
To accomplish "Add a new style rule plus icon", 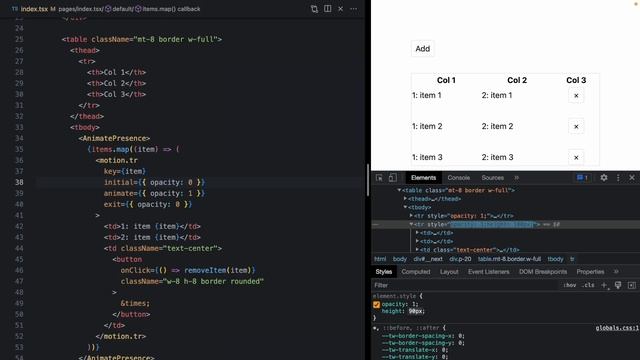I will click(604, 285).
